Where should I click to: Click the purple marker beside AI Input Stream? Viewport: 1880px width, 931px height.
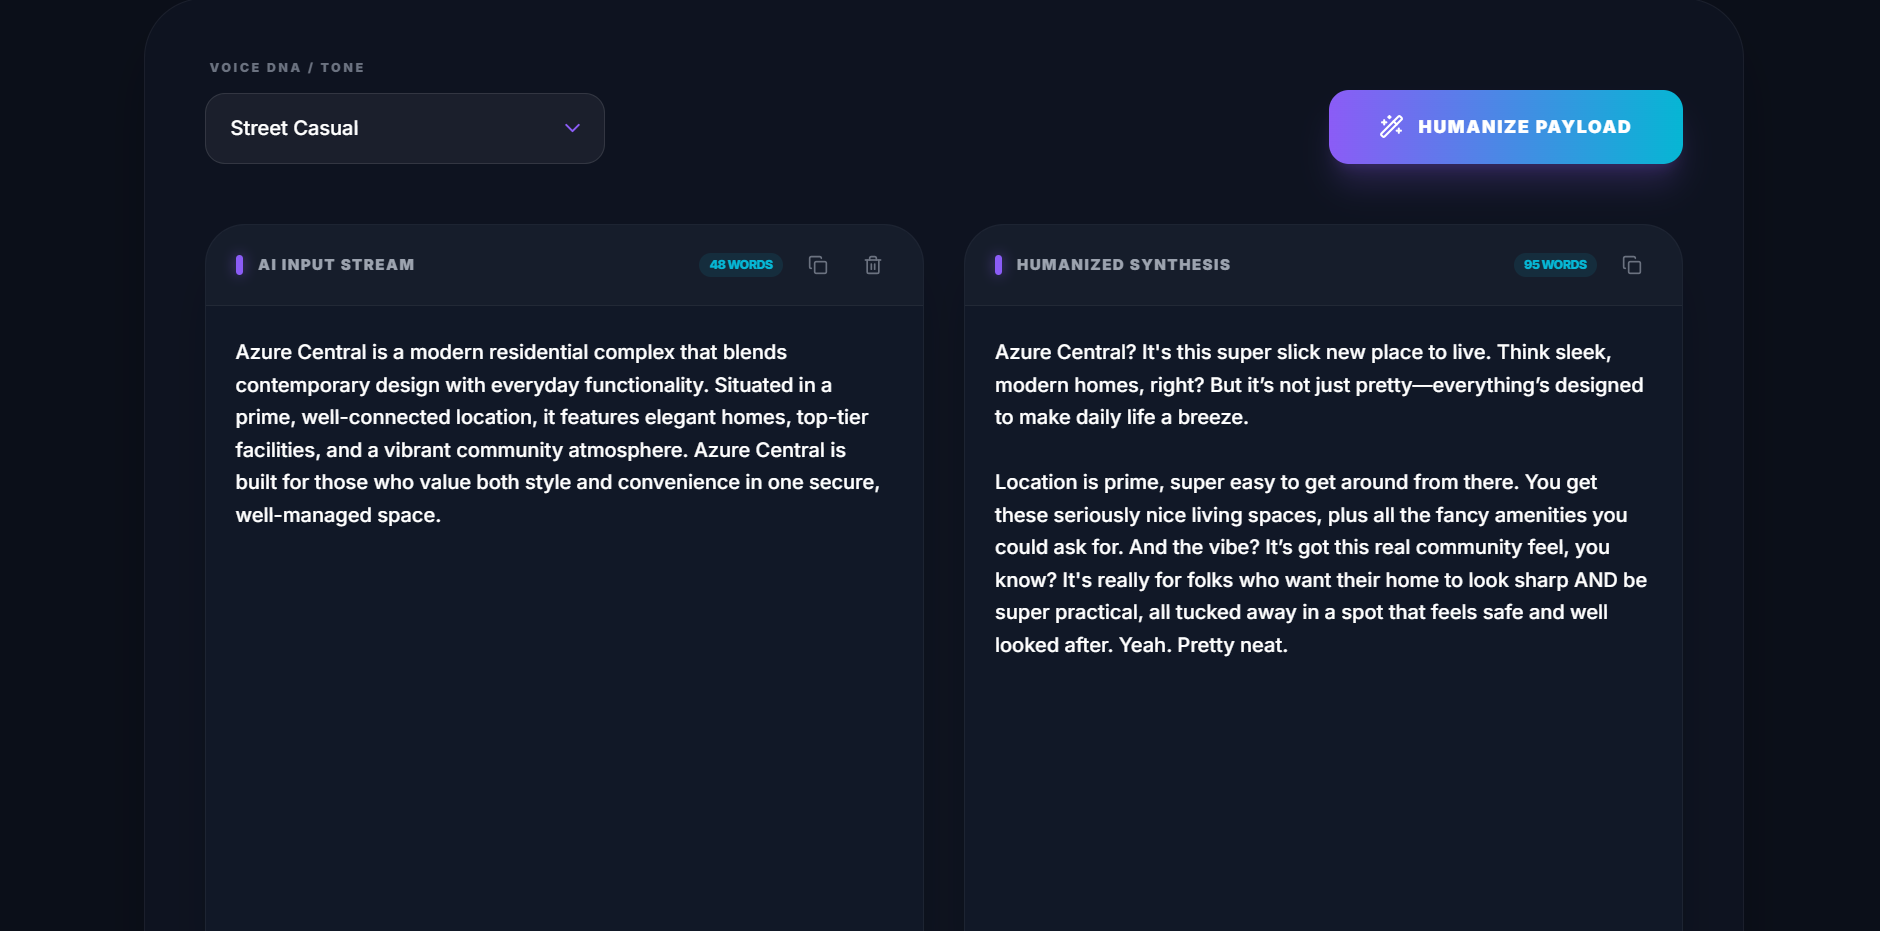tap(239, 265)
